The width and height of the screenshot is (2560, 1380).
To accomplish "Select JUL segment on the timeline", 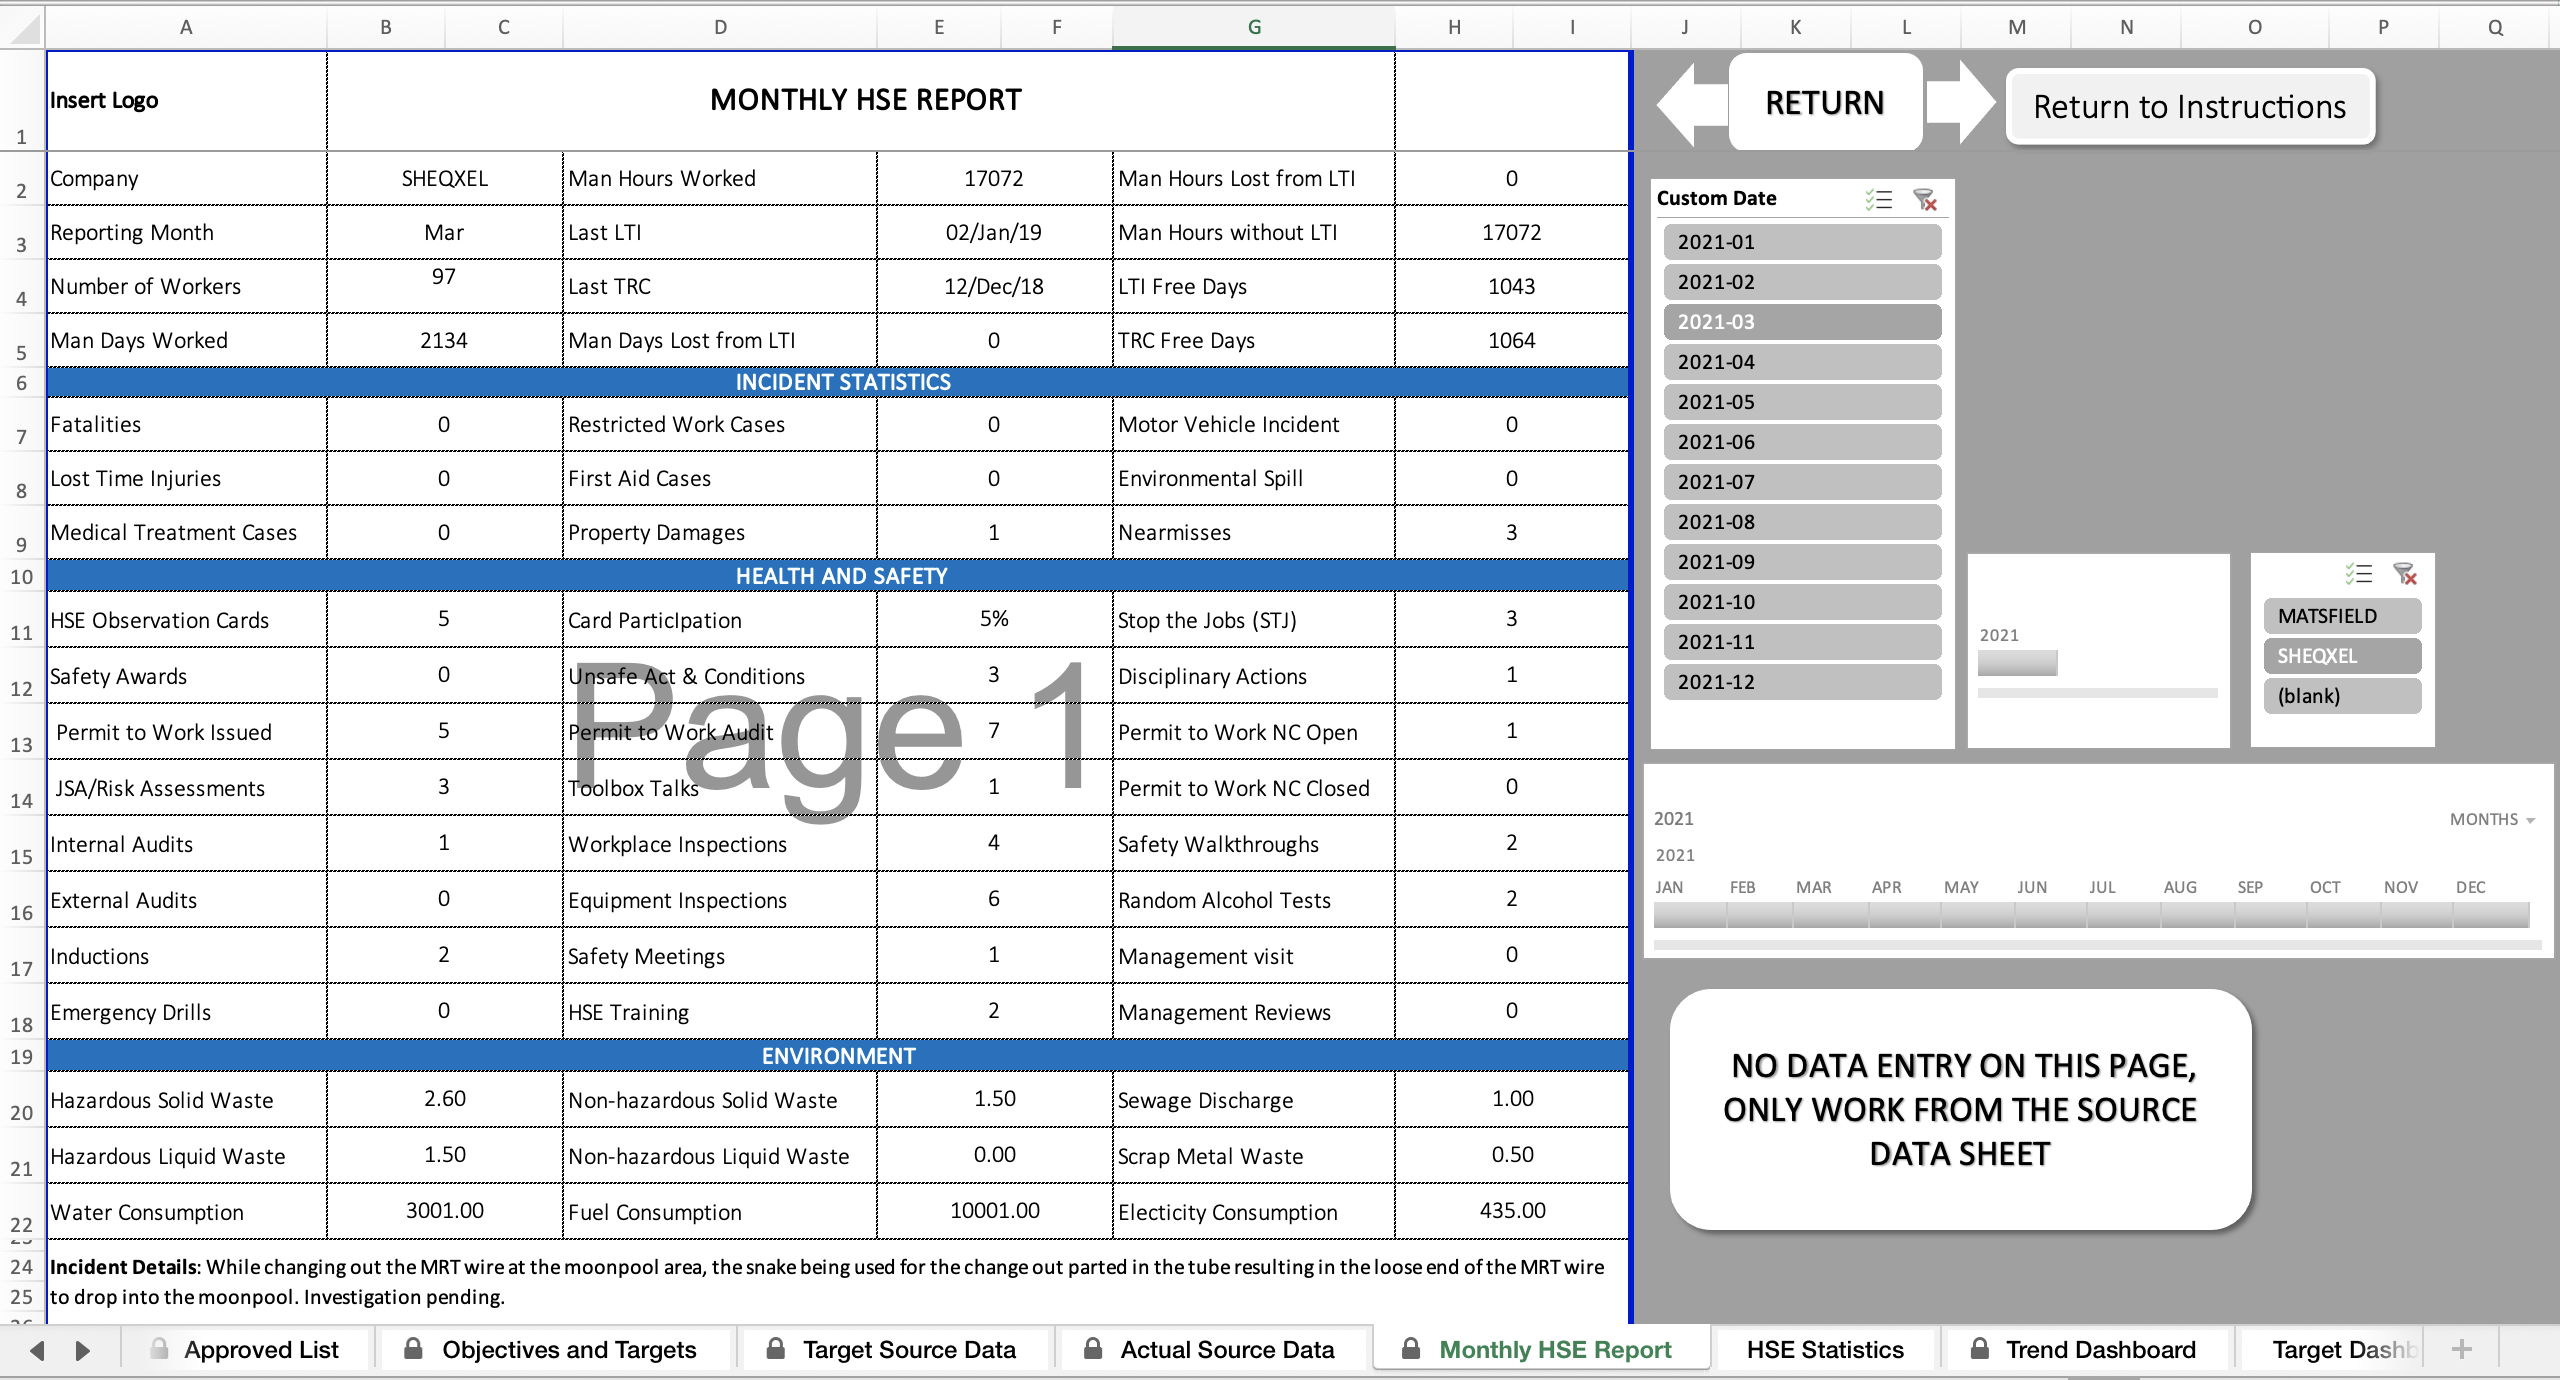I will pos(2124,914).
